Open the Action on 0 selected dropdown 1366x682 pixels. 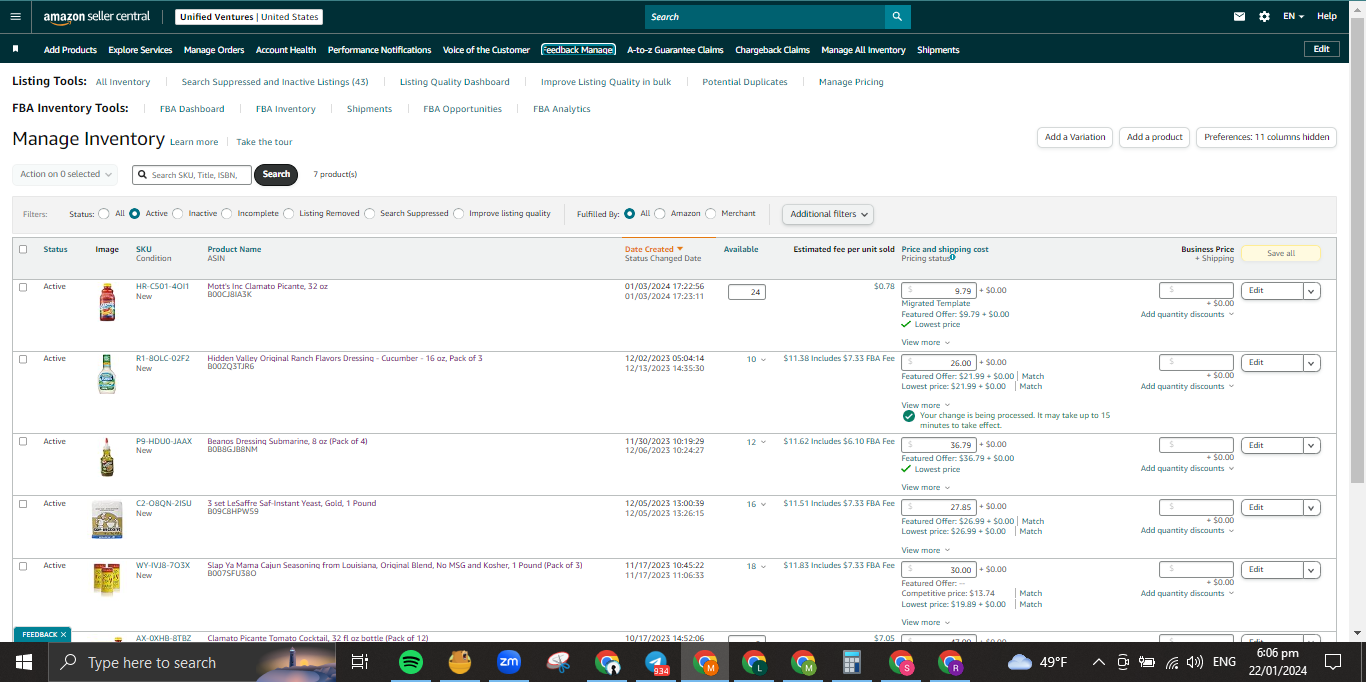point(65,174)
